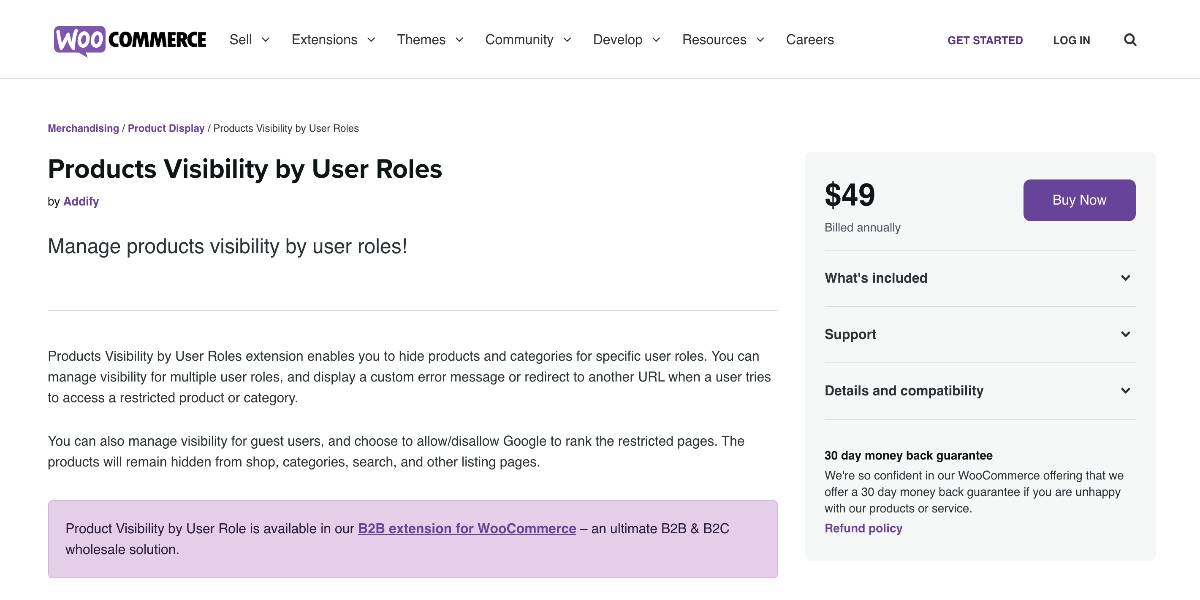
Task: Open the Merchandising breadcrumb link
Action: 83,128
